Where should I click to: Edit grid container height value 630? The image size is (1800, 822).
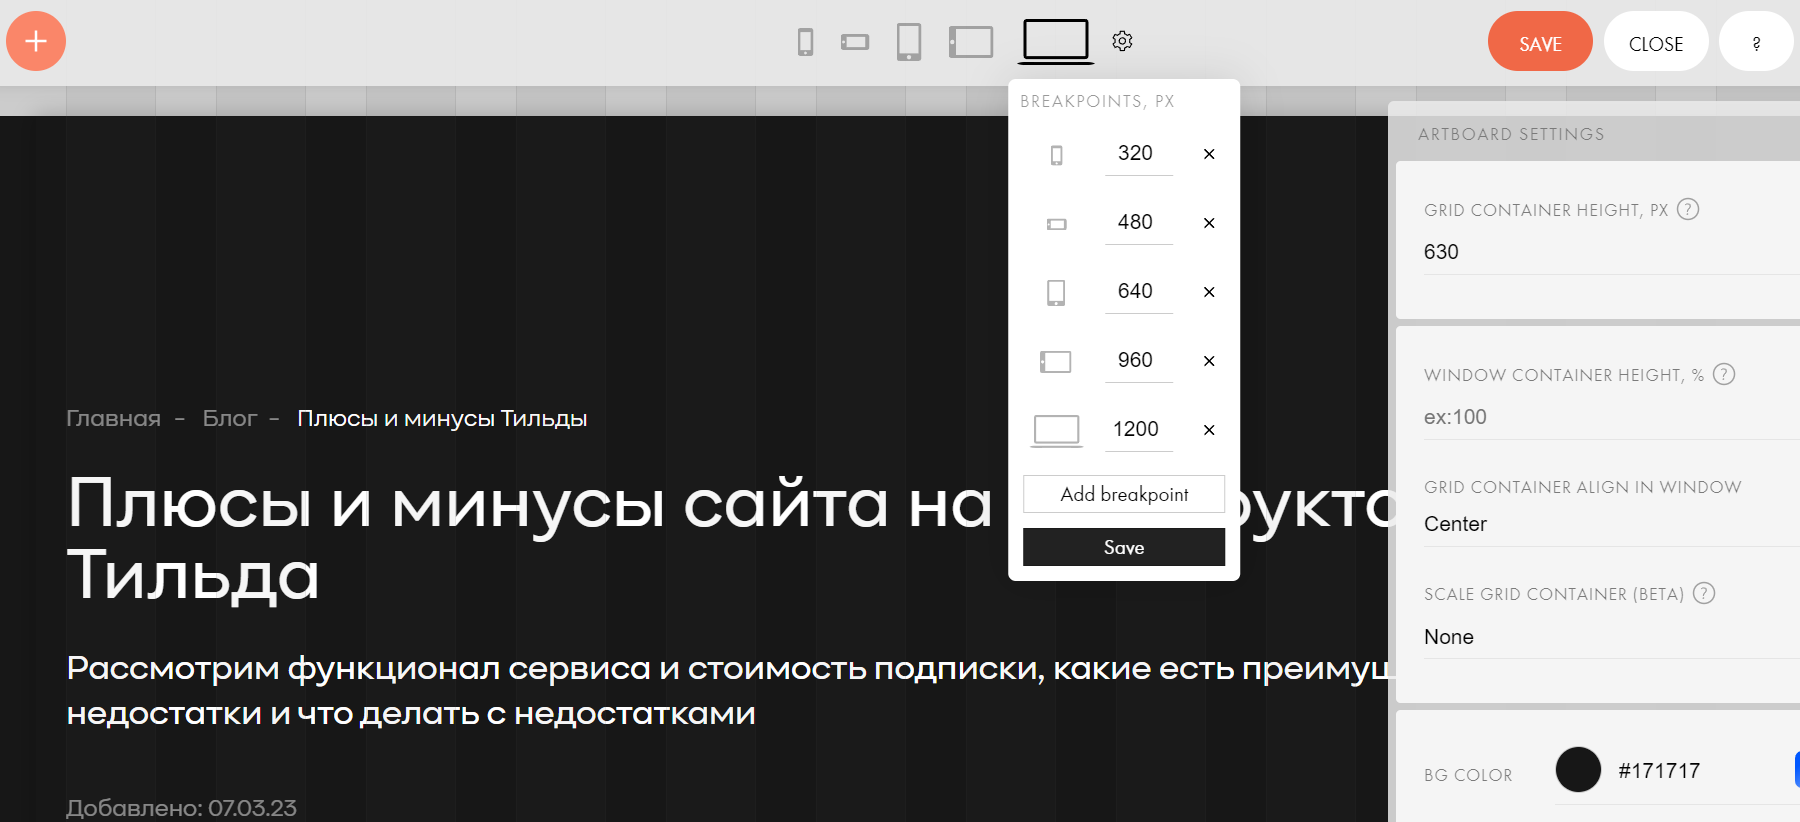[x=1612, y=252]
